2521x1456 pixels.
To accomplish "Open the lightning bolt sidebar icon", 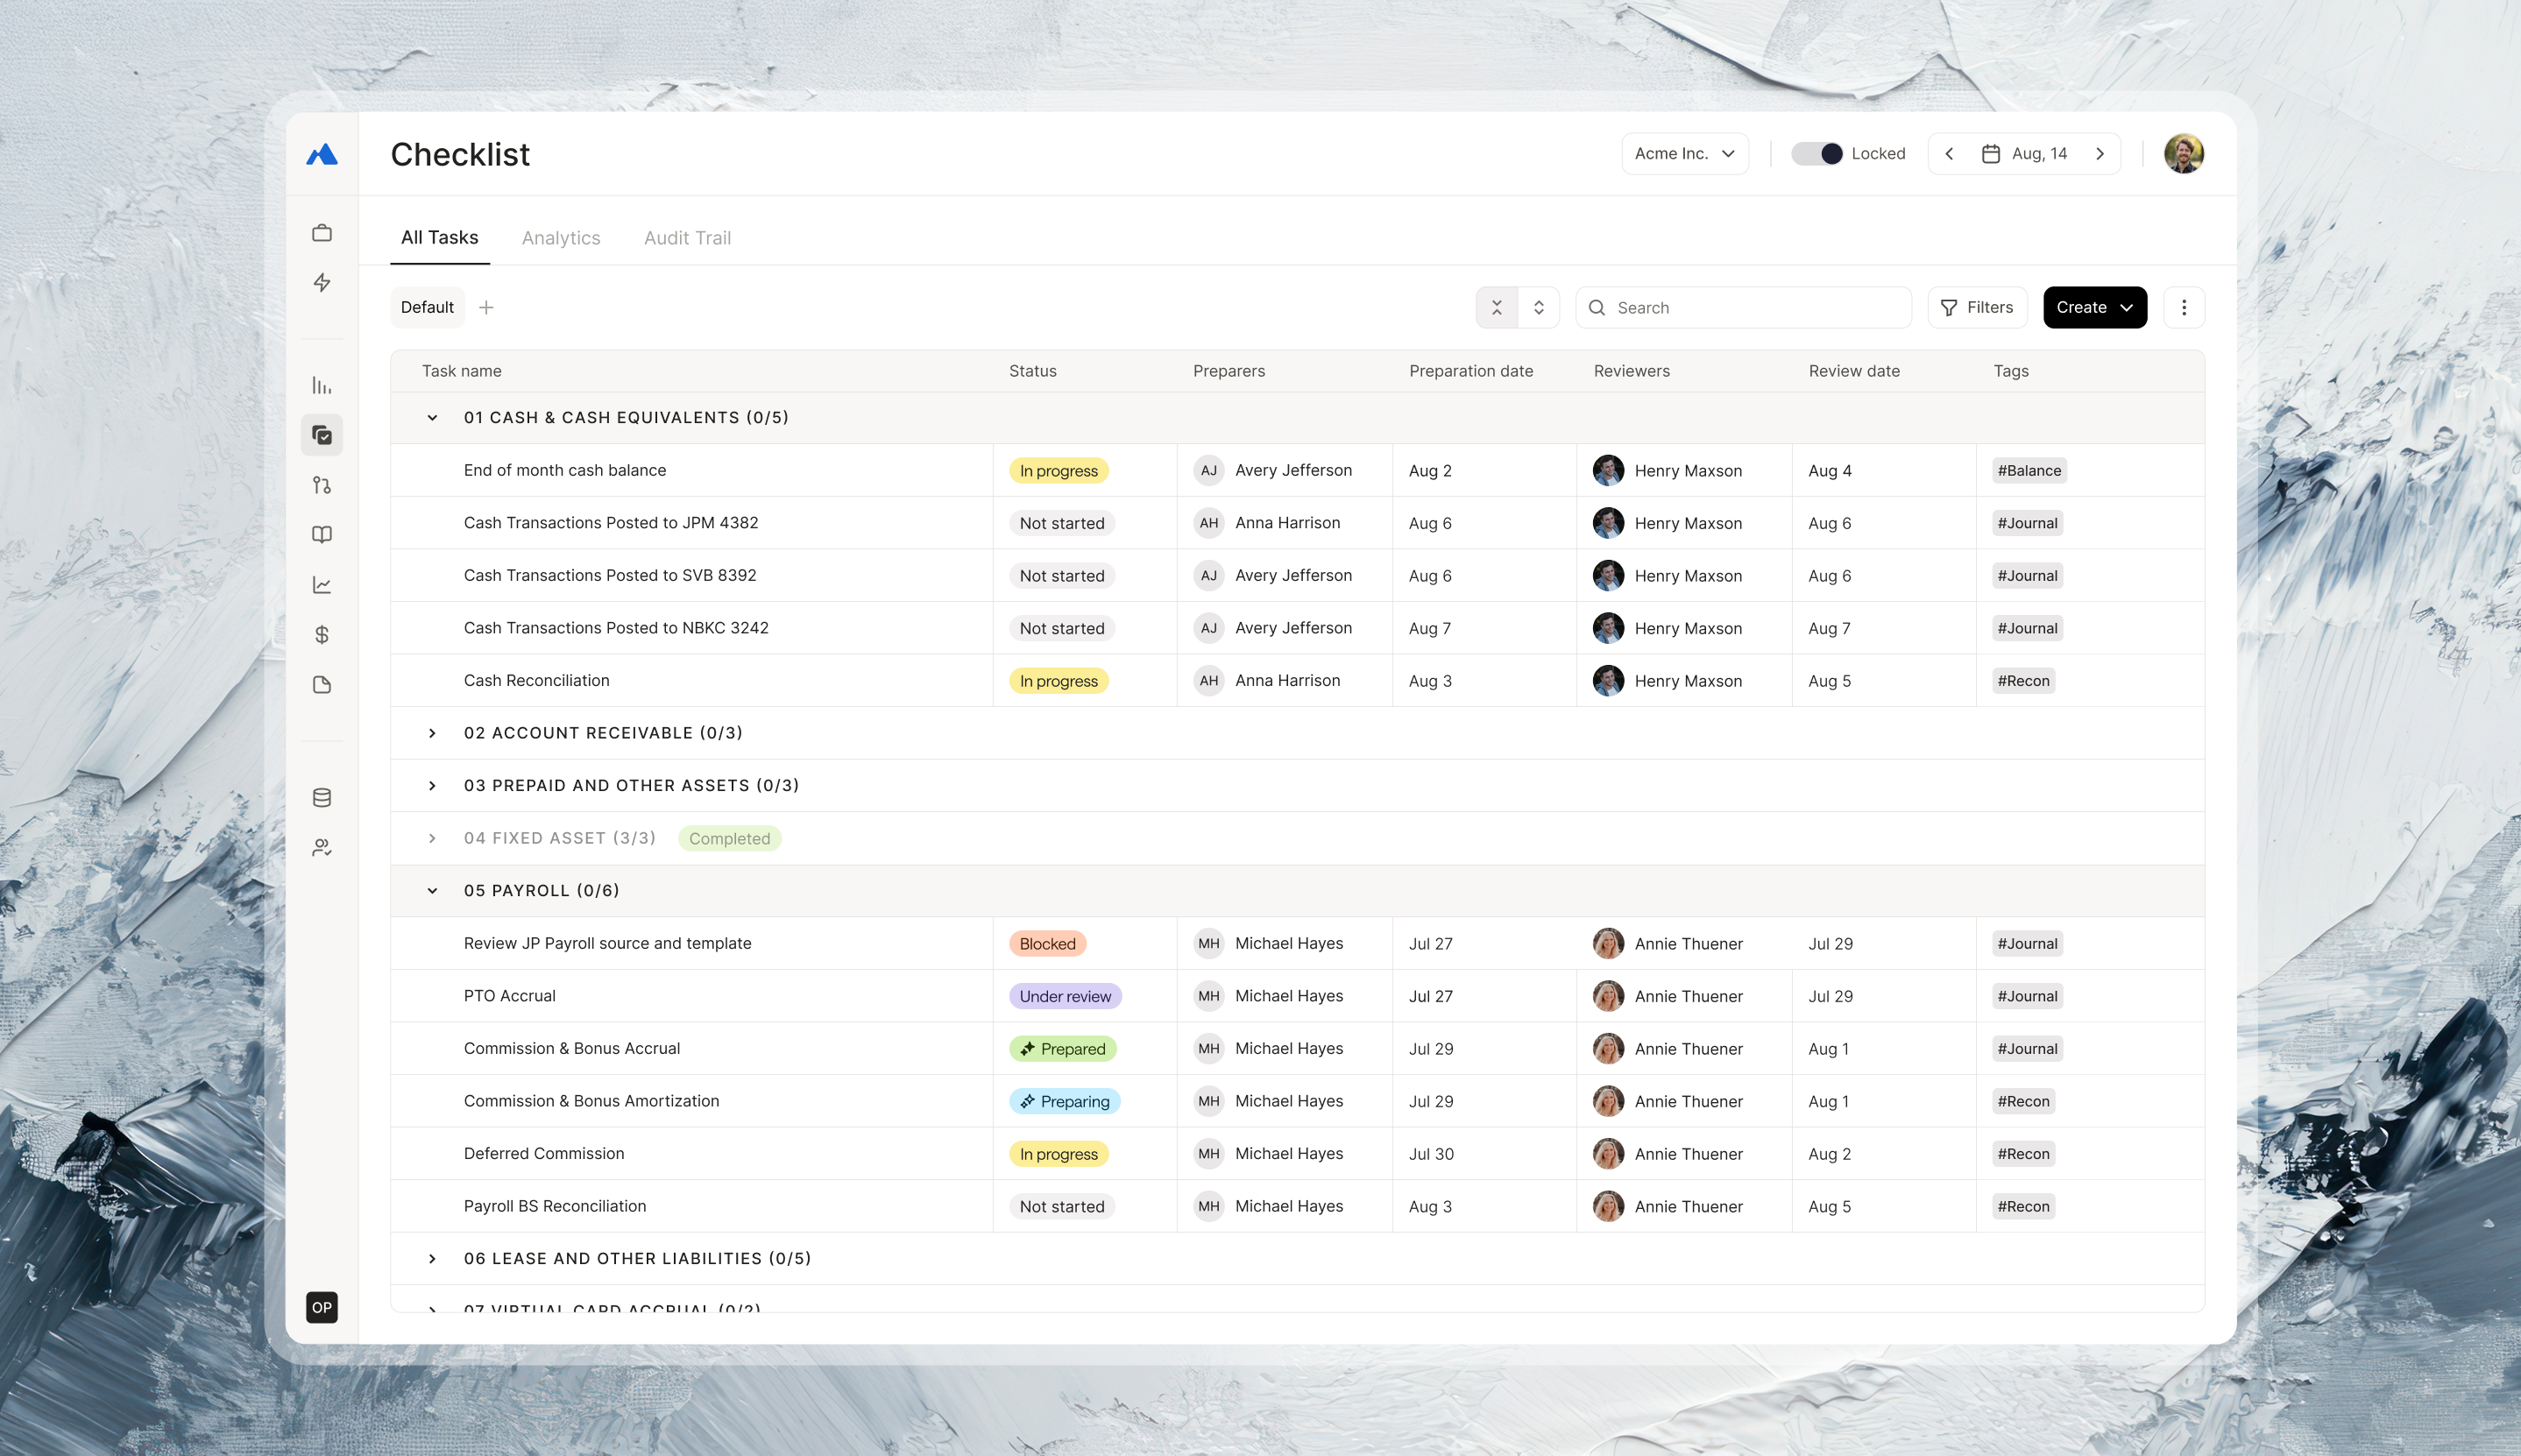I will coord(321,283).
